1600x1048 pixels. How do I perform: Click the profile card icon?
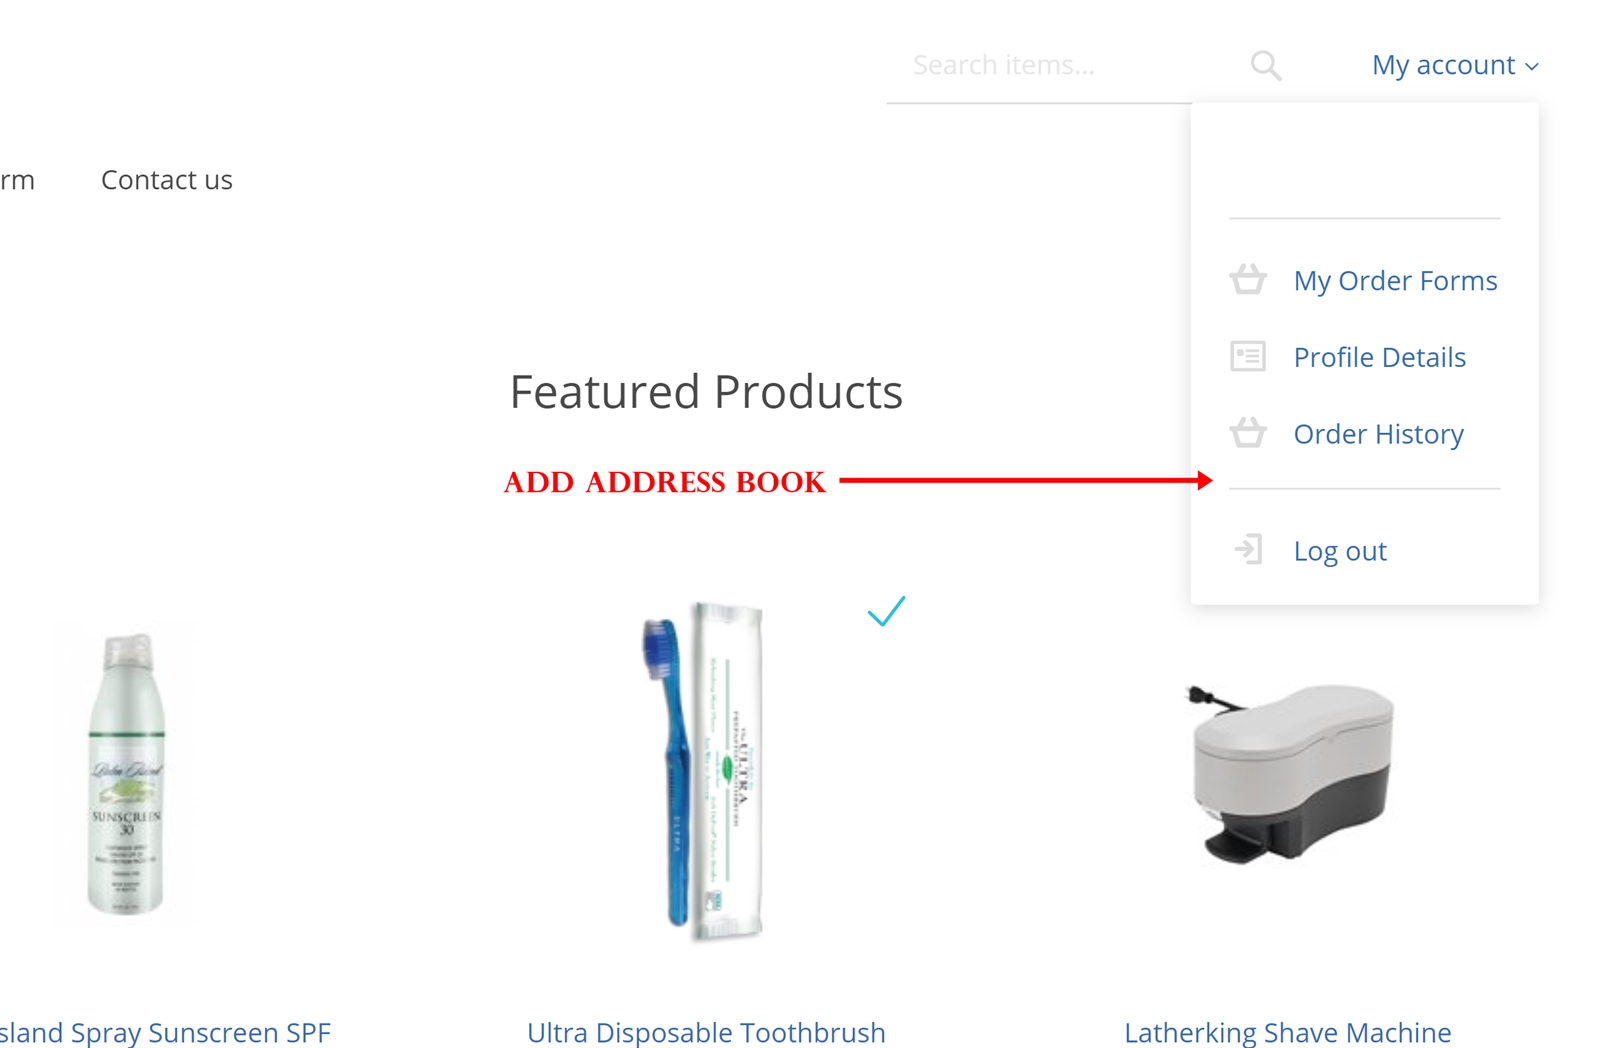click(x=1248, y=357)
